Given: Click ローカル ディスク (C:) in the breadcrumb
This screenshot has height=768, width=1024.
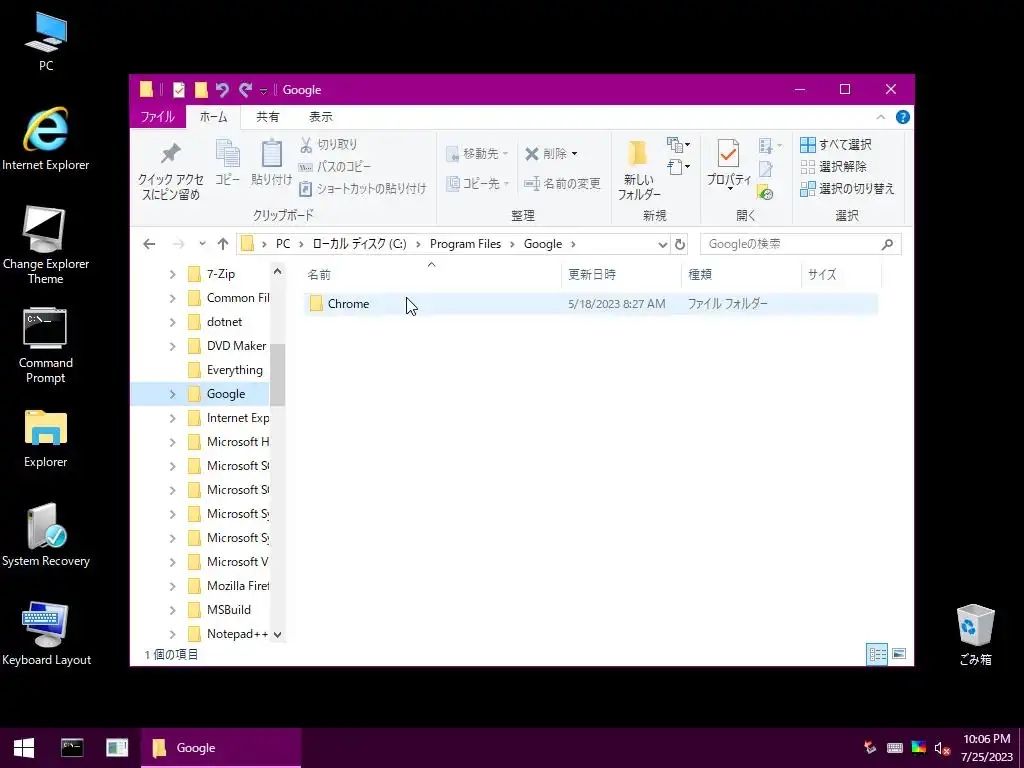Looking at the screenshot, I should [359, 244].
